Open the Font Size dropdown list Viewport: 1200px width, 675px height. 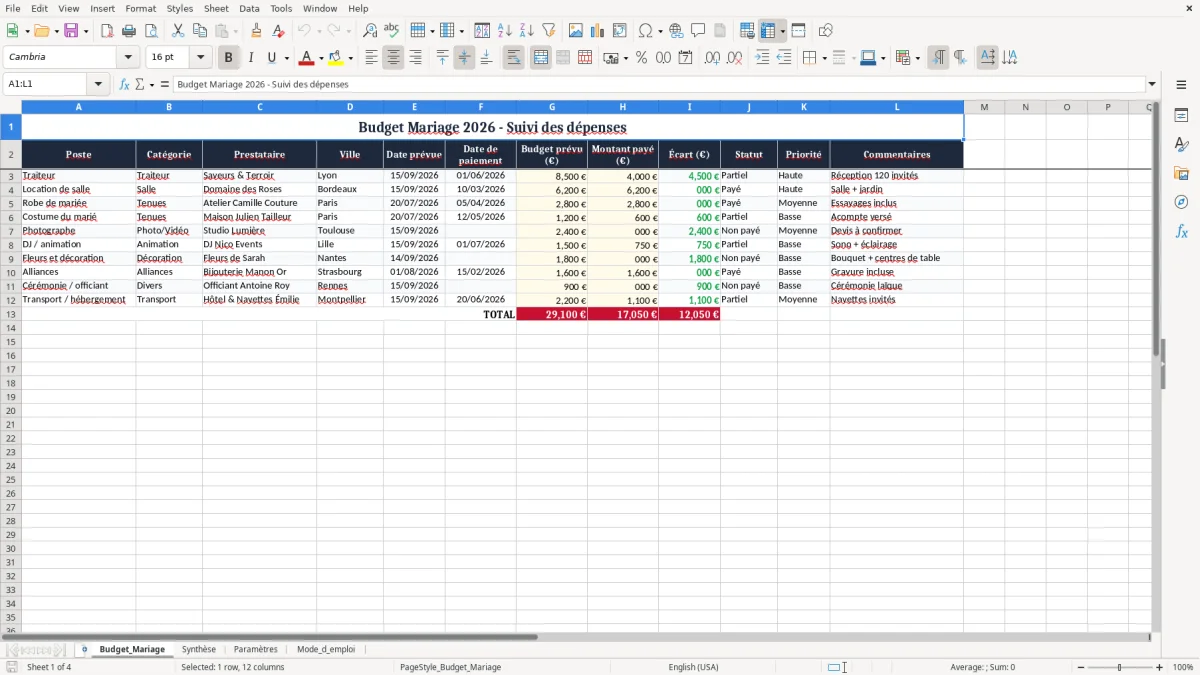click(x=200, y=58)
